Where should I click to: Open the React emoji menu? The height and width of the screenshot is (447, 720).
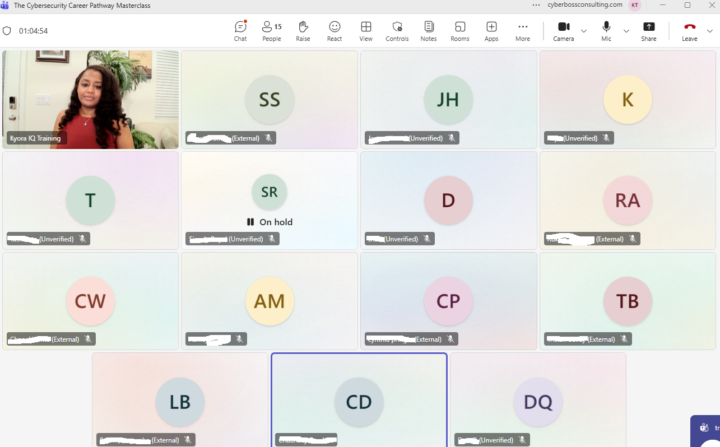pos(334,31)
